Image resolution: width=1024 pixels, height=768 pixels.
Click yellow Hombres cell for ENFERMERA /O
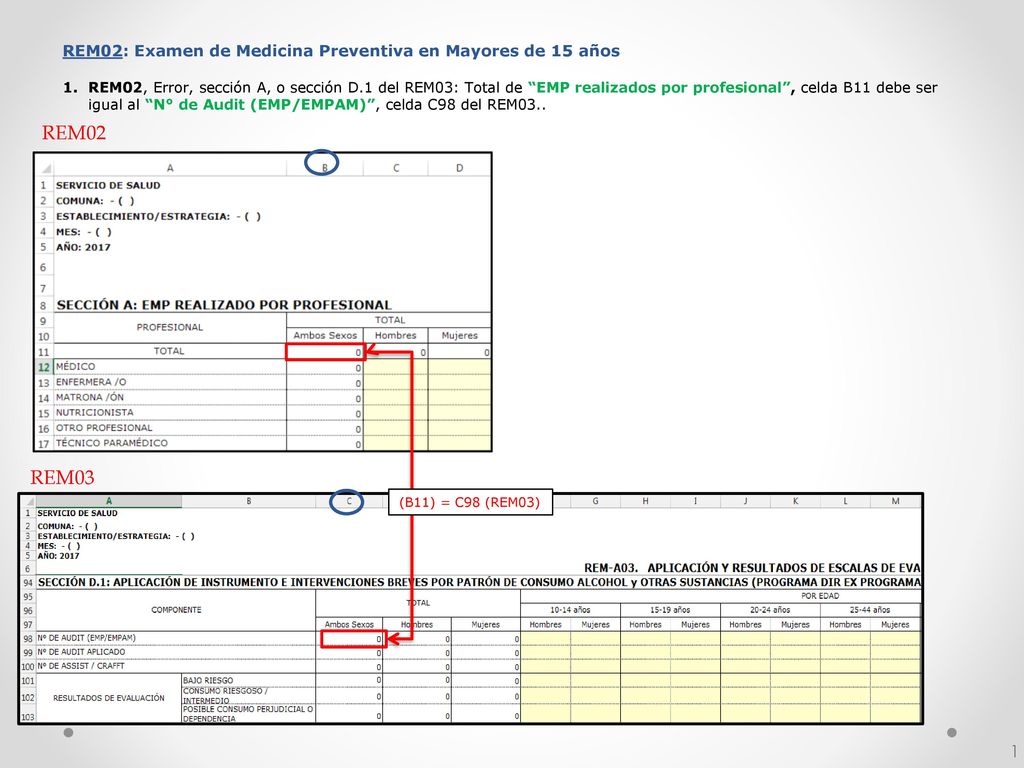pos(396,382)
